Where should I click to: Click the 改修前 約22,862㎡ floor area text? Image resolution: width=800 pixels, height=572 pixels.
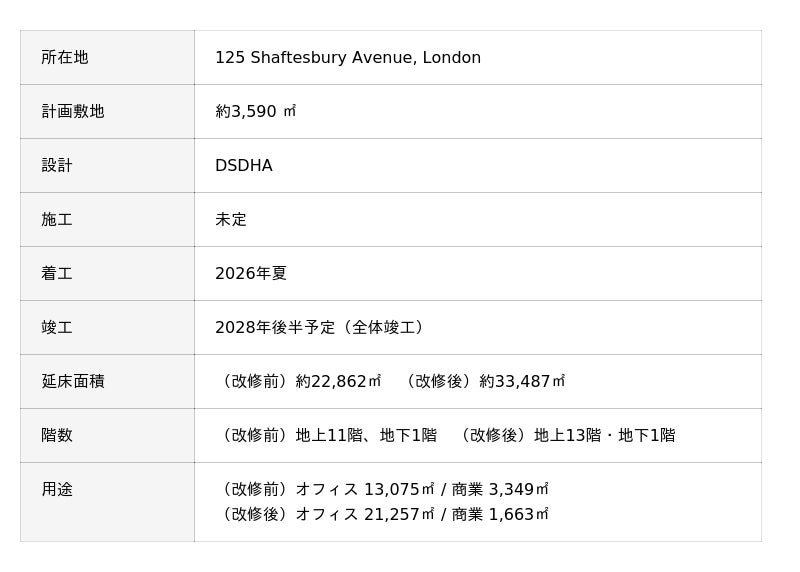pos(299,382)
